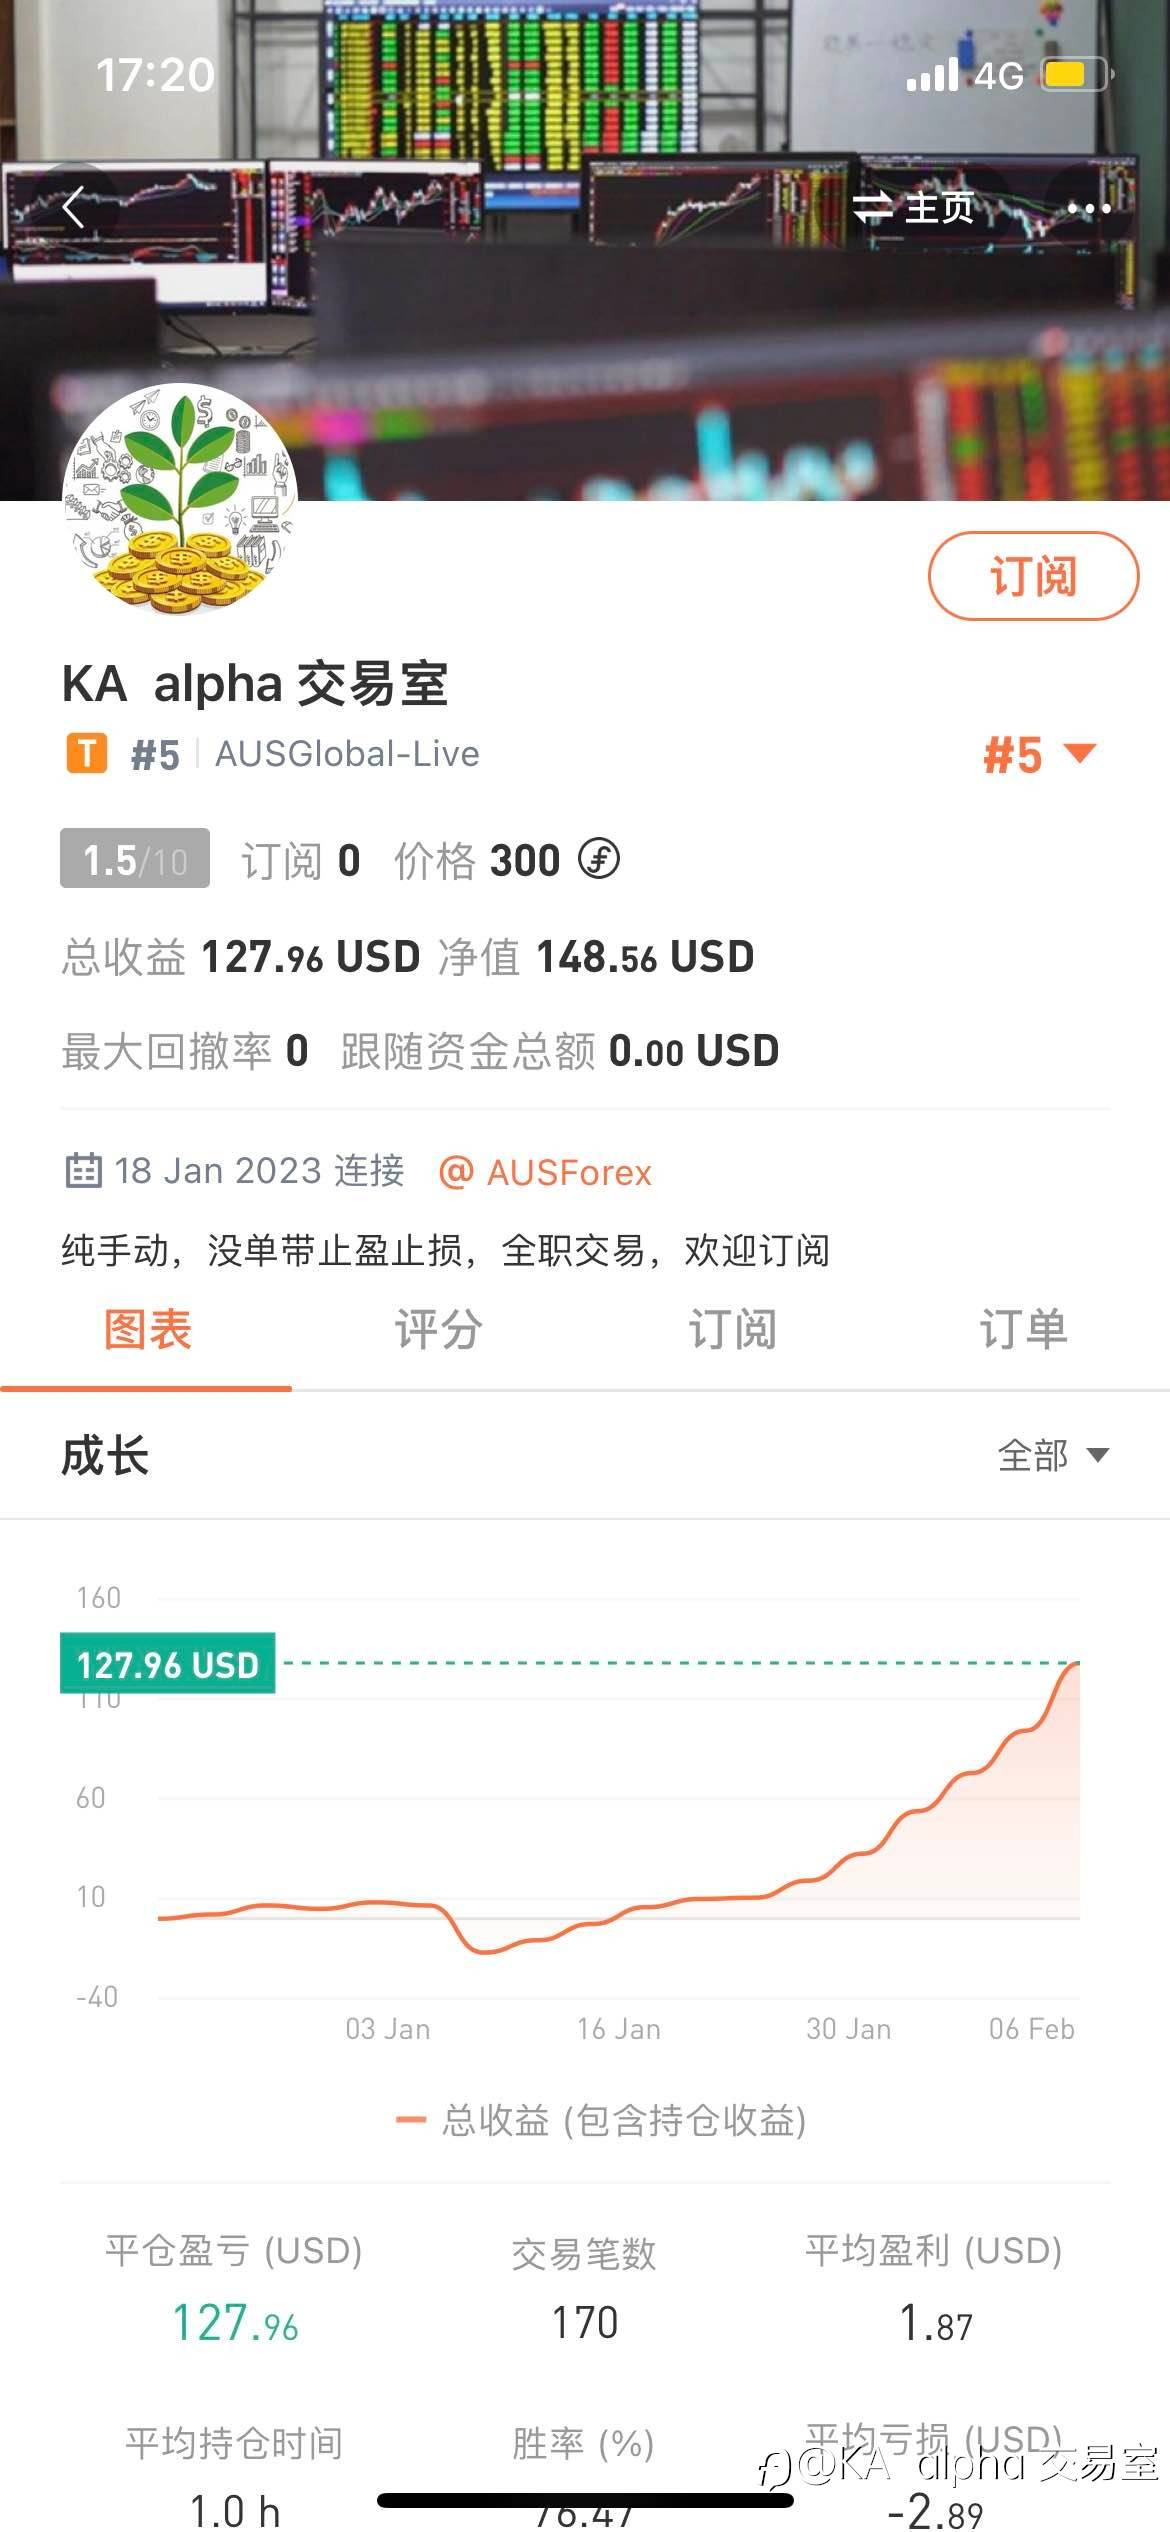Switch to the 订单 tab
The width and height of the screenshot is (1170, 2532).
click(1022, 1330)
